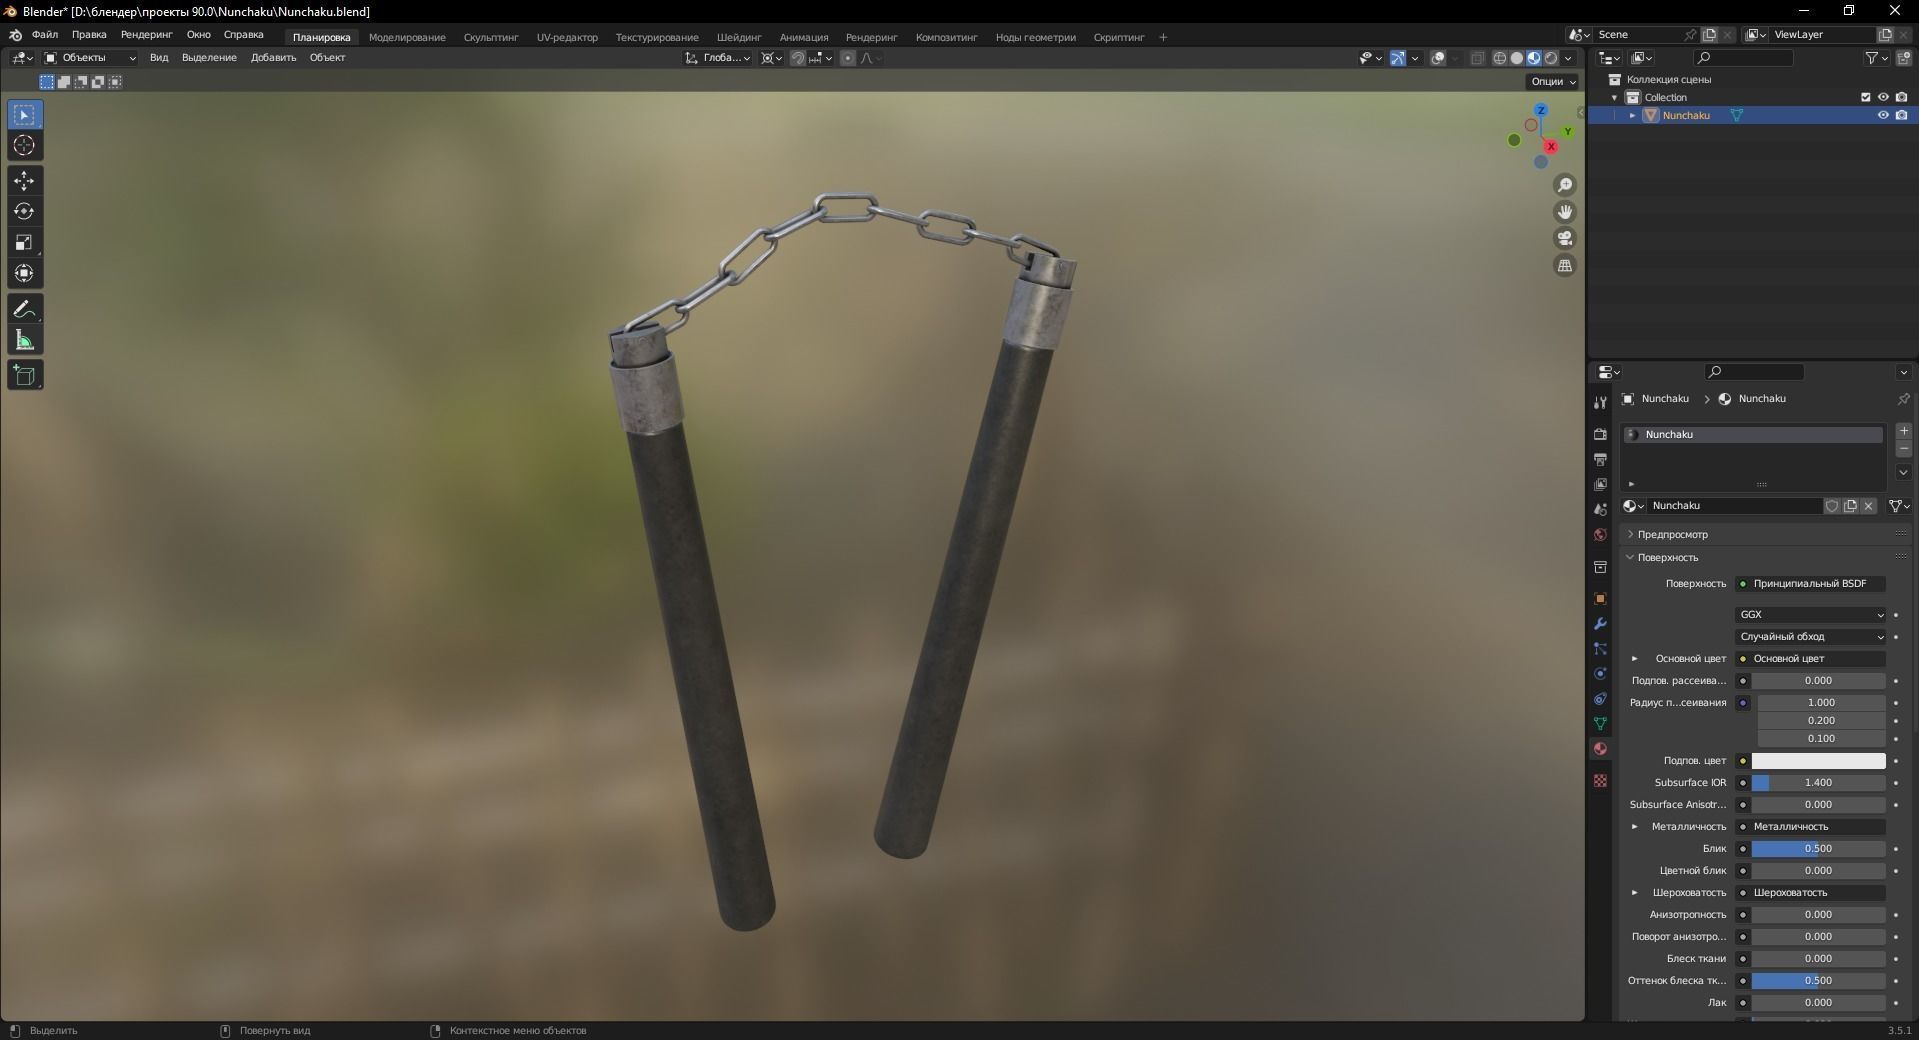This screenshot has height=1040, width=1919.
Task: Switch to the 'Моделирование' workspace tab
Action: click(x=407, y=37)
